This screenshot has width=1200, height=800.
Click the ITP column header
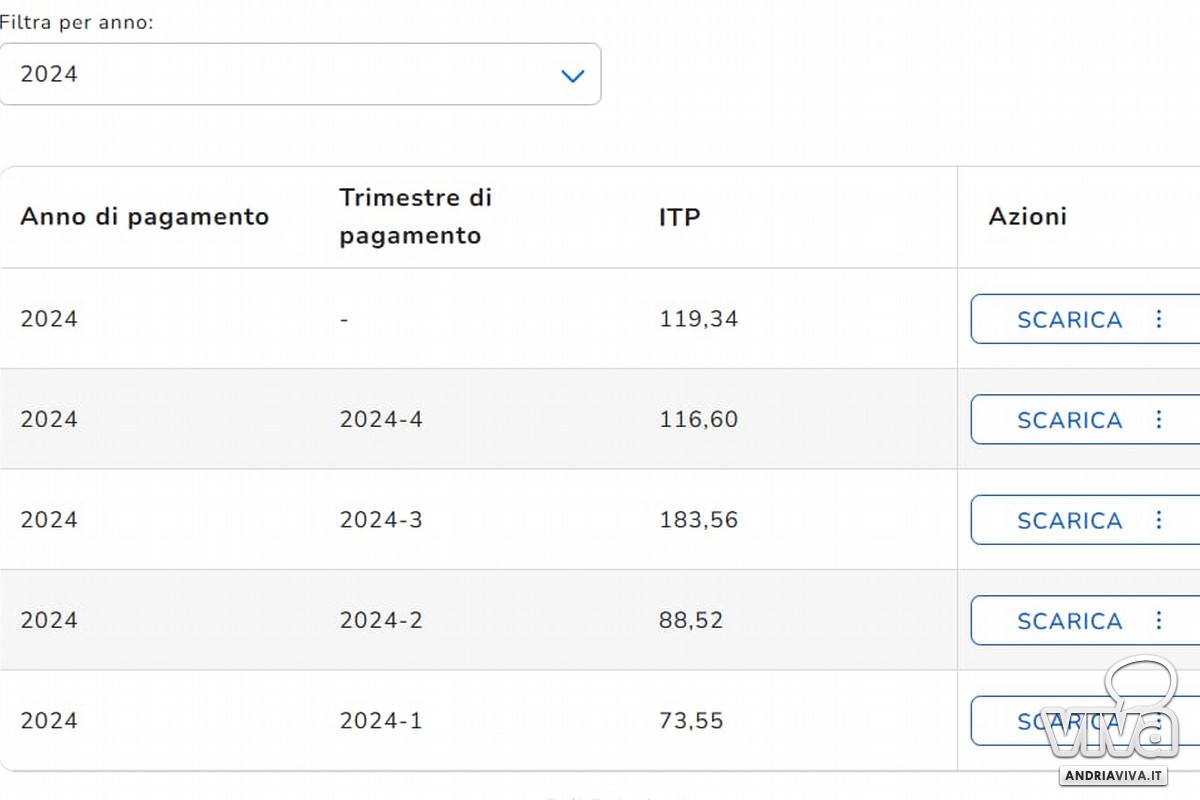tap(680, 217)
